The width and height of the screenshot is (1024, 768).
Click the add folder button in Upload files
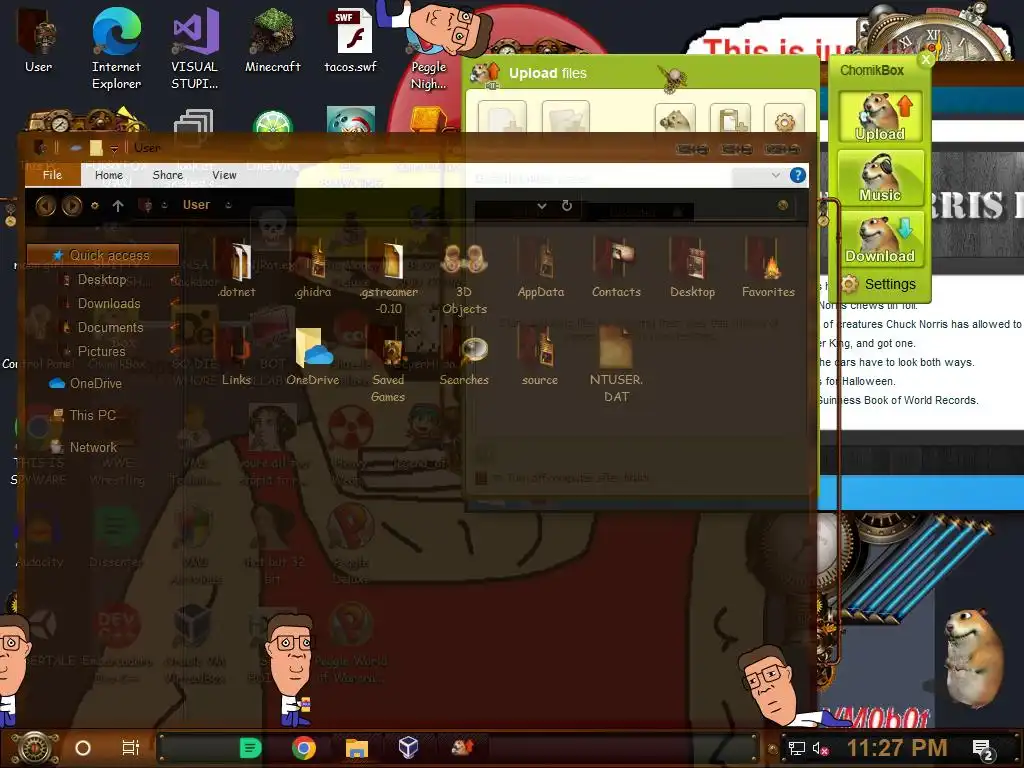[566, 118]
